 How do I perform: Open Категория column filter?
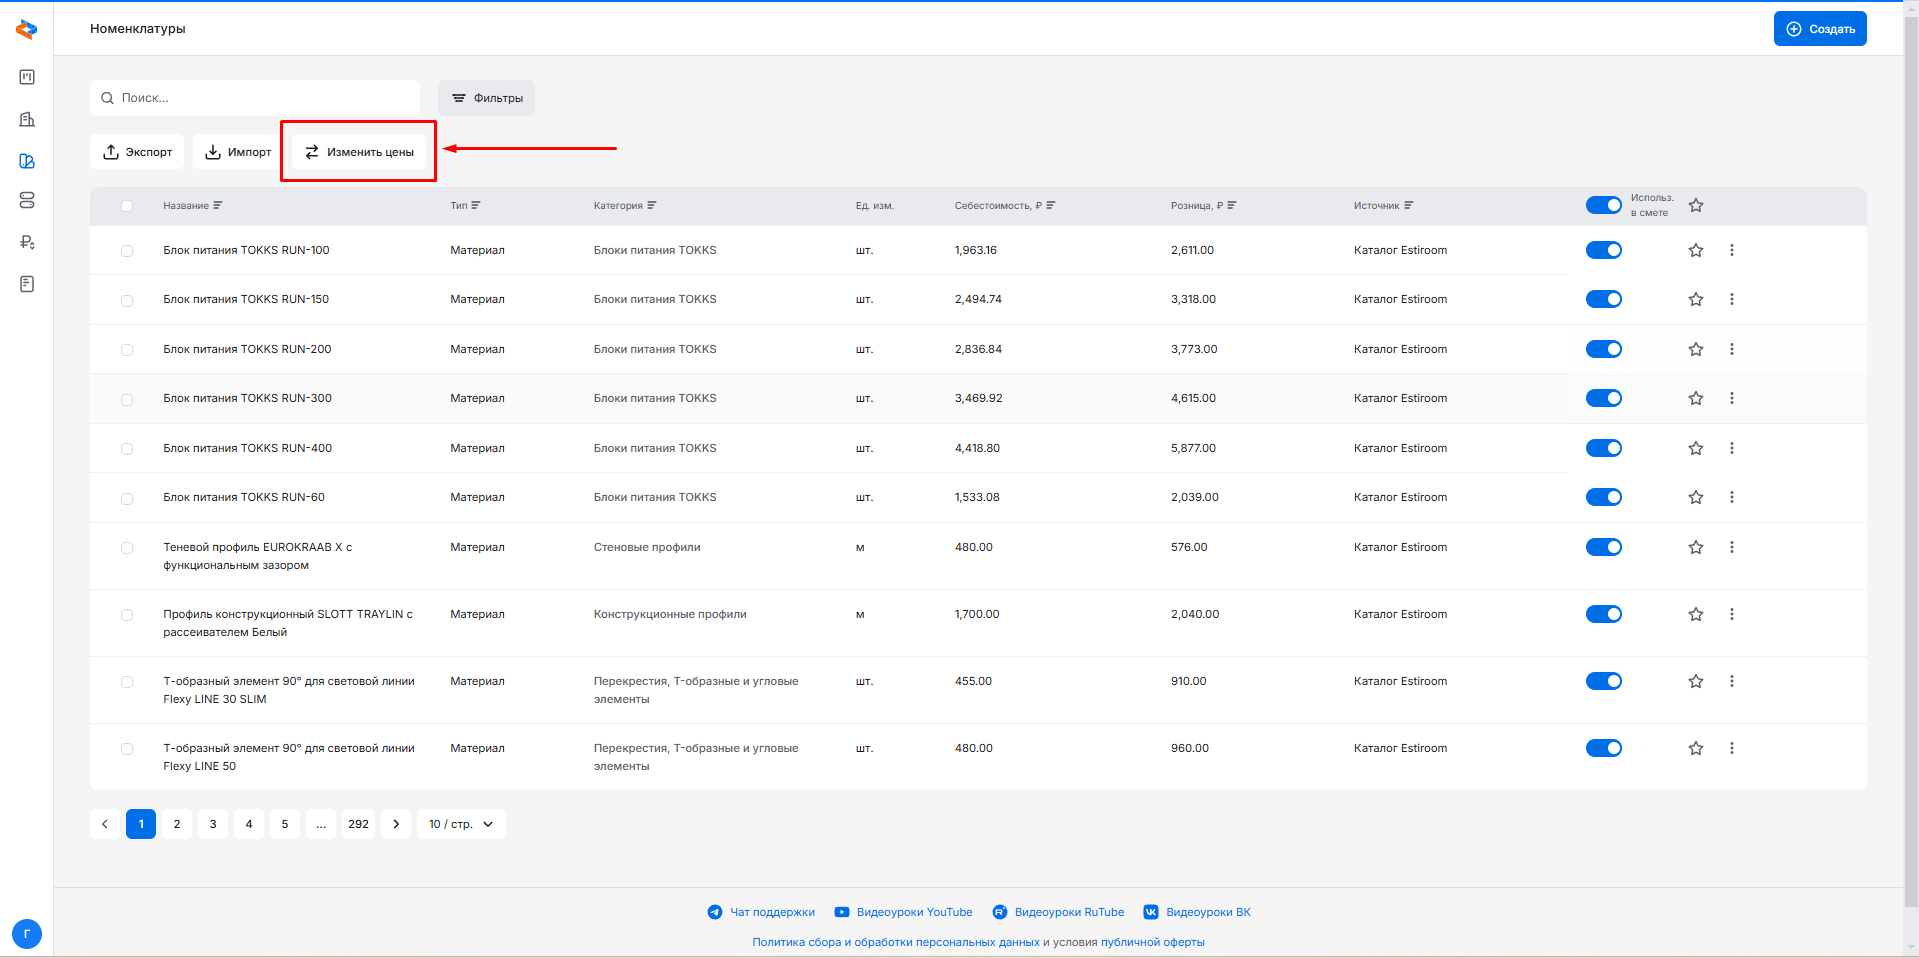(652, 206)
